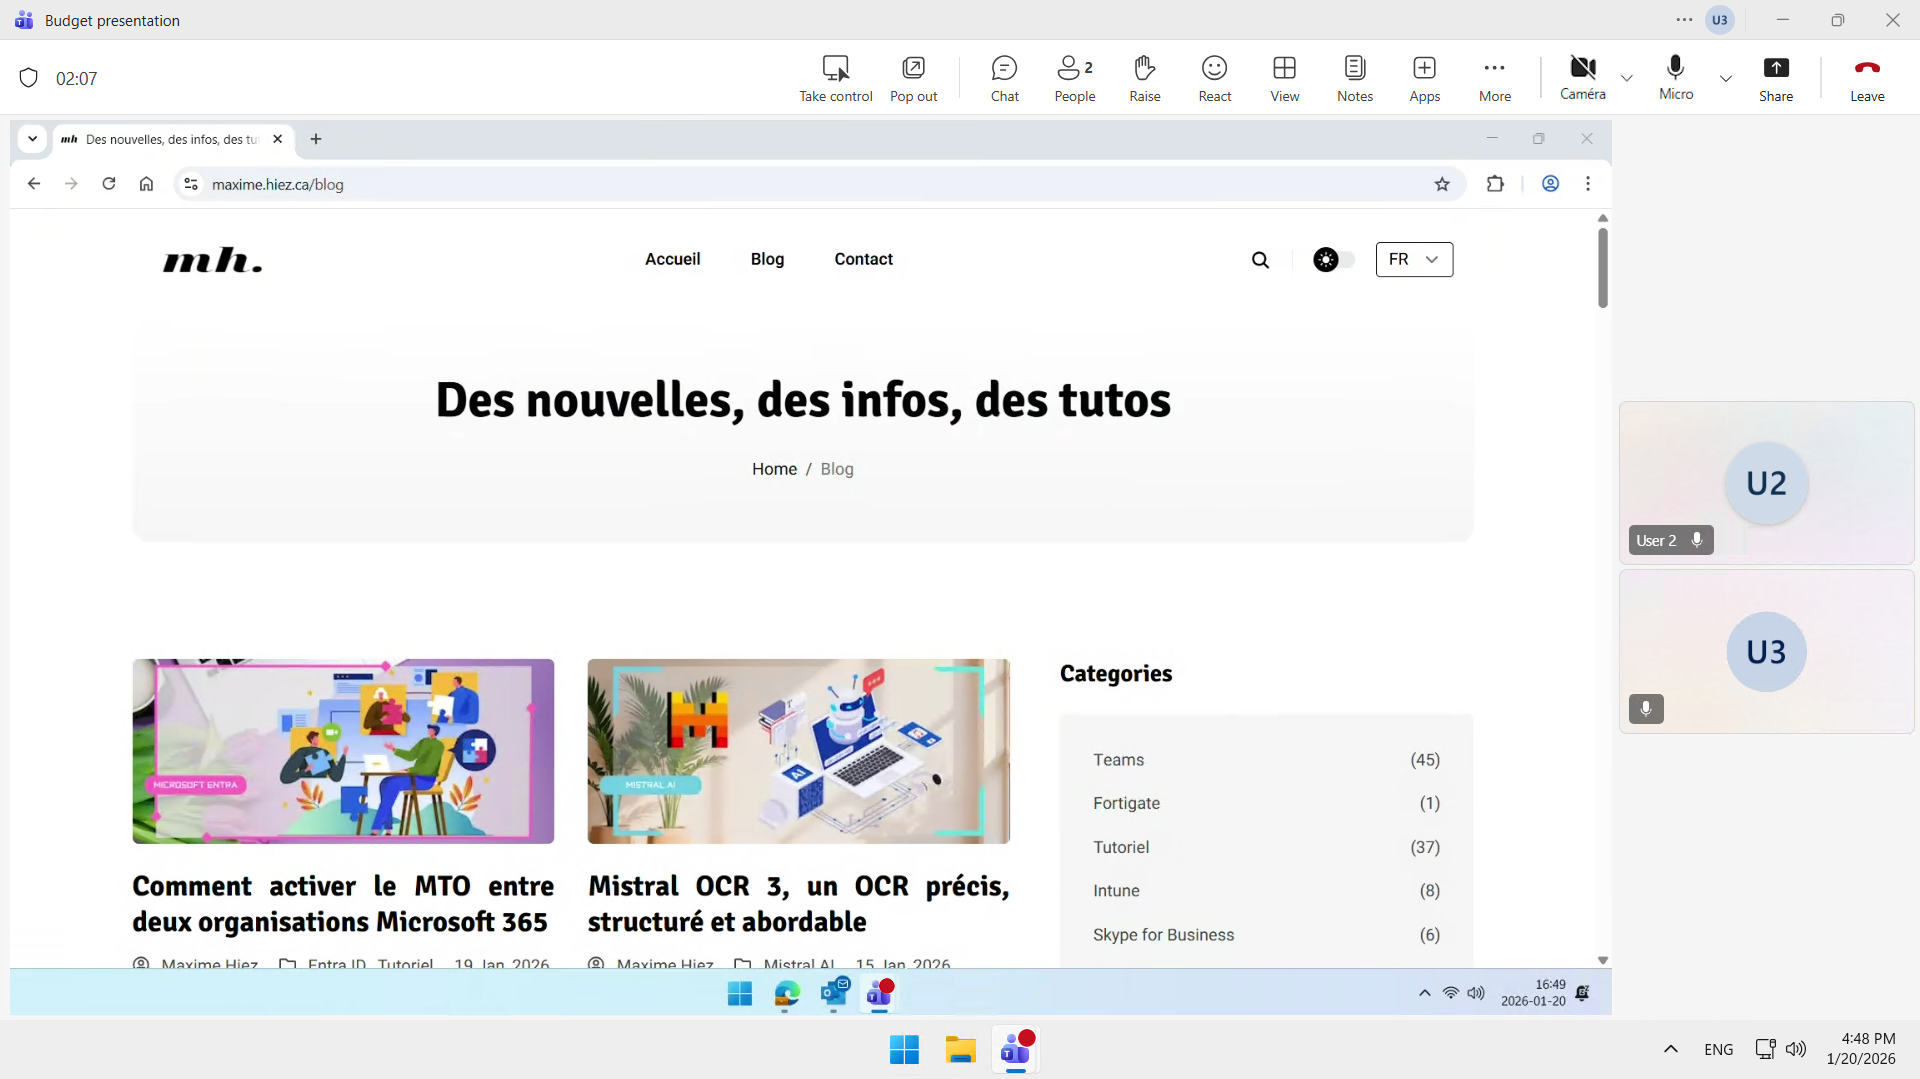Mute the microphone
This screenshot has width=1920, height=1079.
[1675, 77]
